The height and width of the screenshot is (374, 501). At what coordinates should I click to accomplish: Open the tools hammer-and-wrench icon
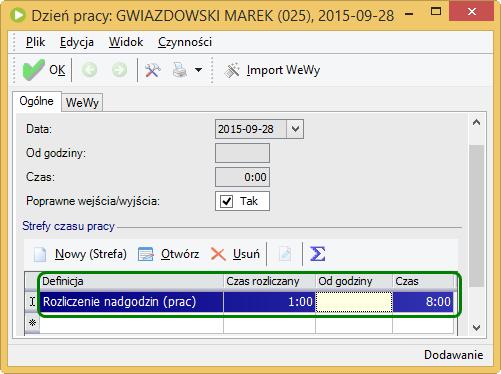(x=153, y=70)
